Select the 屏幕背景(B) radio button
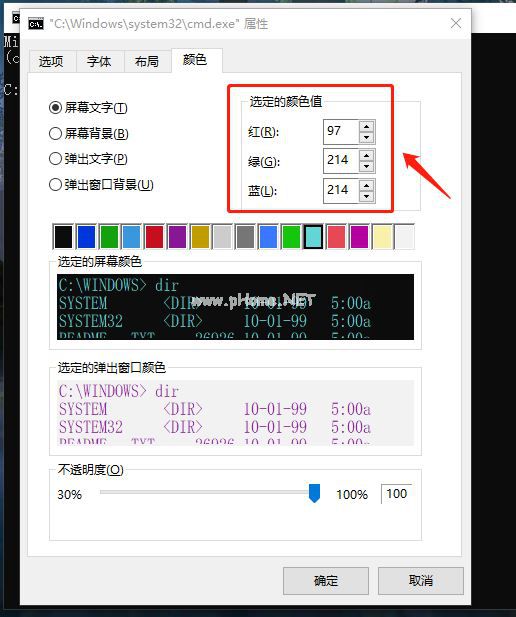516x617 pixels. tap(55, 133)
